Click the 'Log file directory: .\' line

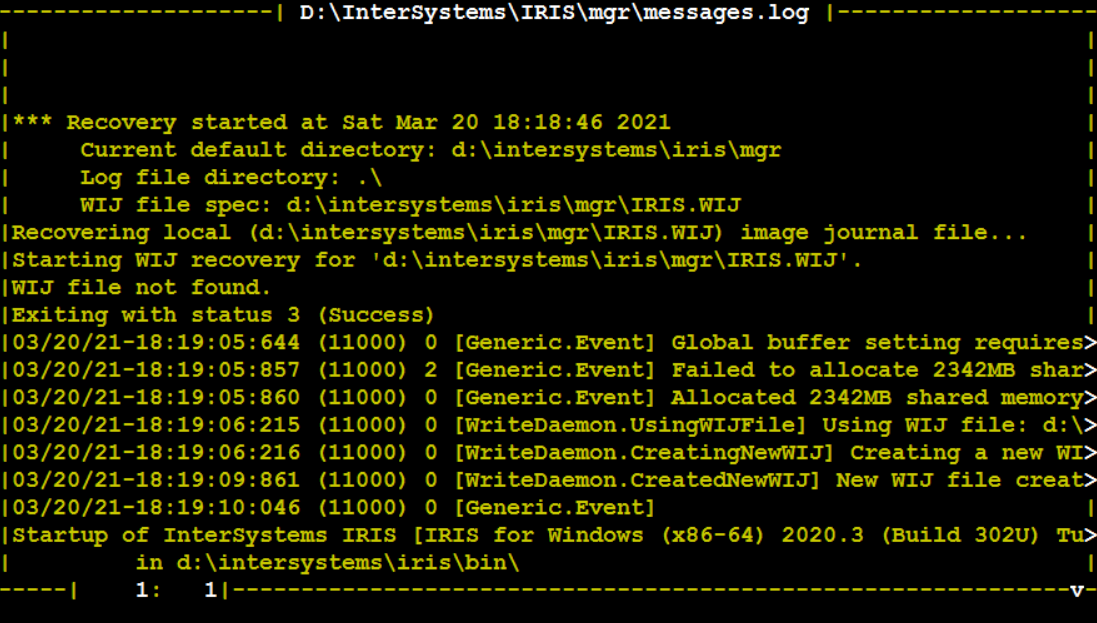[x=231, y=177]
